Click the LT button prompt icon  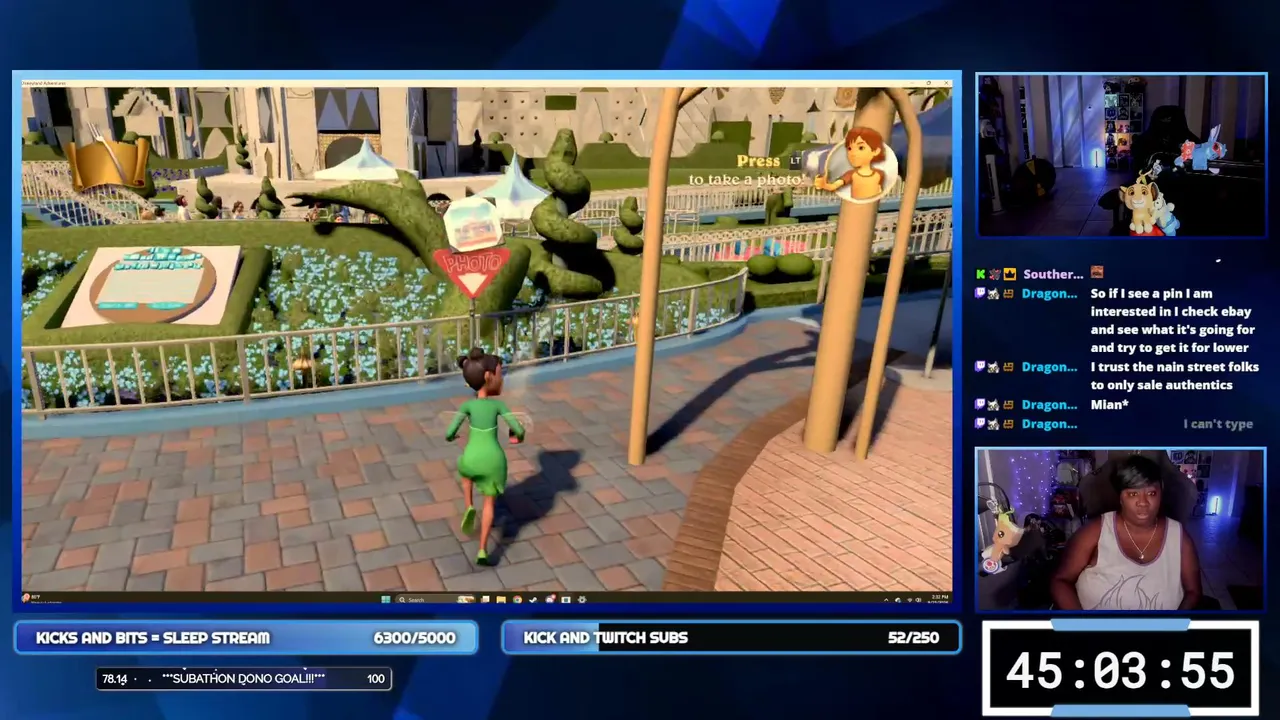[797, 160]
